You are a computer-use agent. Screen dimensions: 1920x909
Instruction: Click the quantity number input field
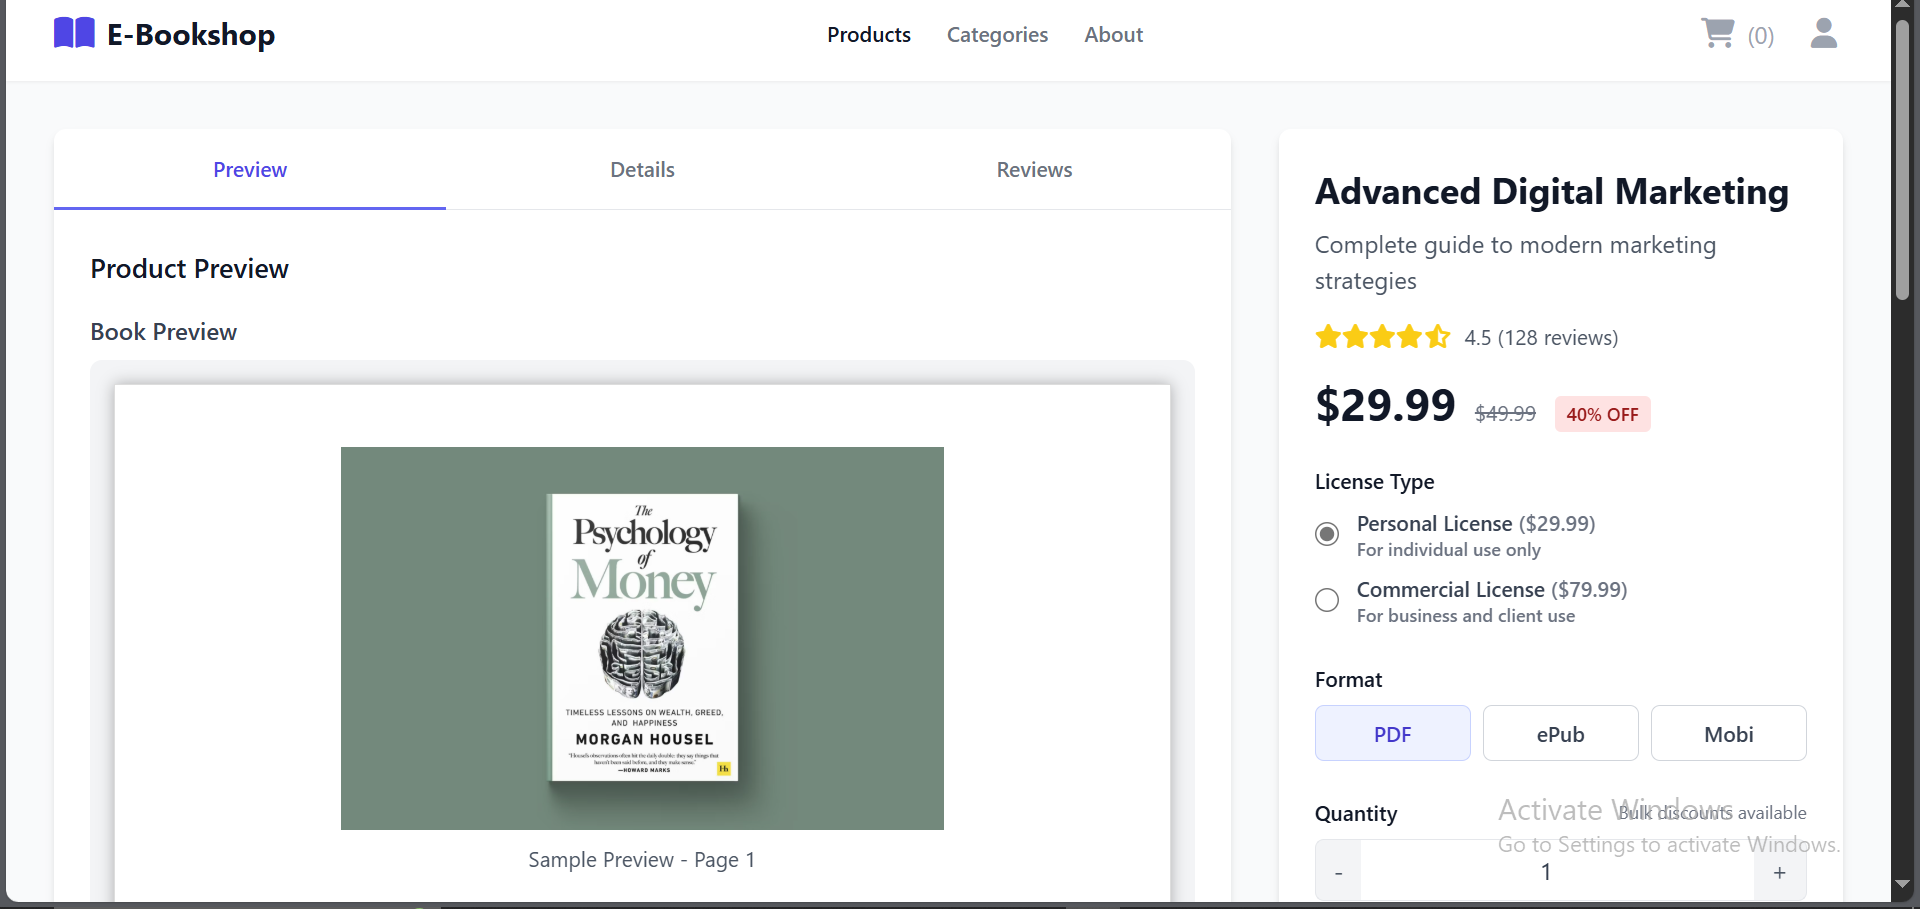(x=1546, y=873)
